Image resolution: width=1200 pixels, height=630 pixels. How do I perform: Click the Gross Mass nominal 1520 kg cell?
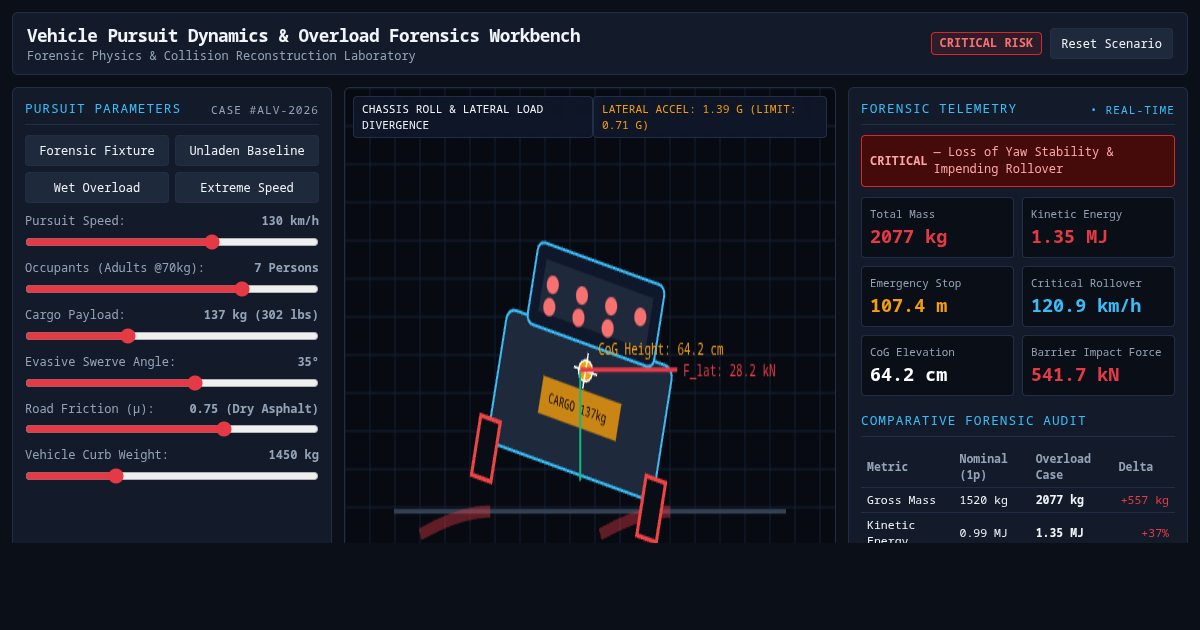[x=983, y=500]
